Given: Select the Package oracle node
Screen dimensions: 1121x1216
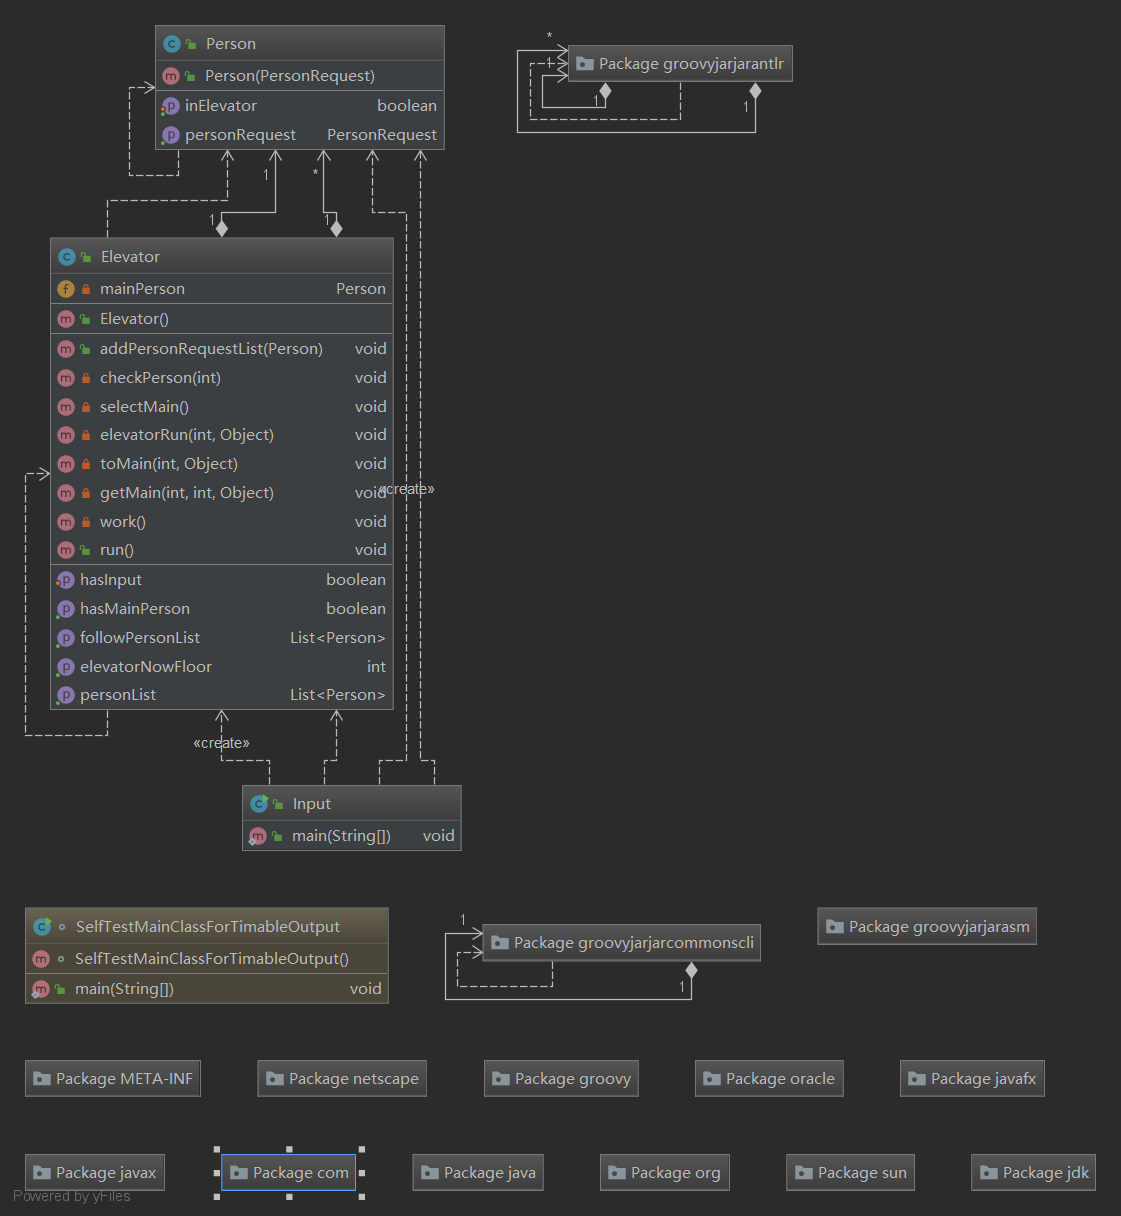Looking at the screenshot, I should click(769, 1079).
